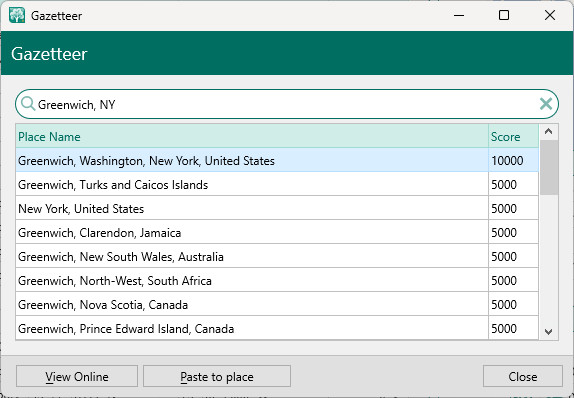Clear the search field with X icon
Image resolution: width=574 pixels, height=398 pixels.
pyautogui.click(x=546, y=104)
